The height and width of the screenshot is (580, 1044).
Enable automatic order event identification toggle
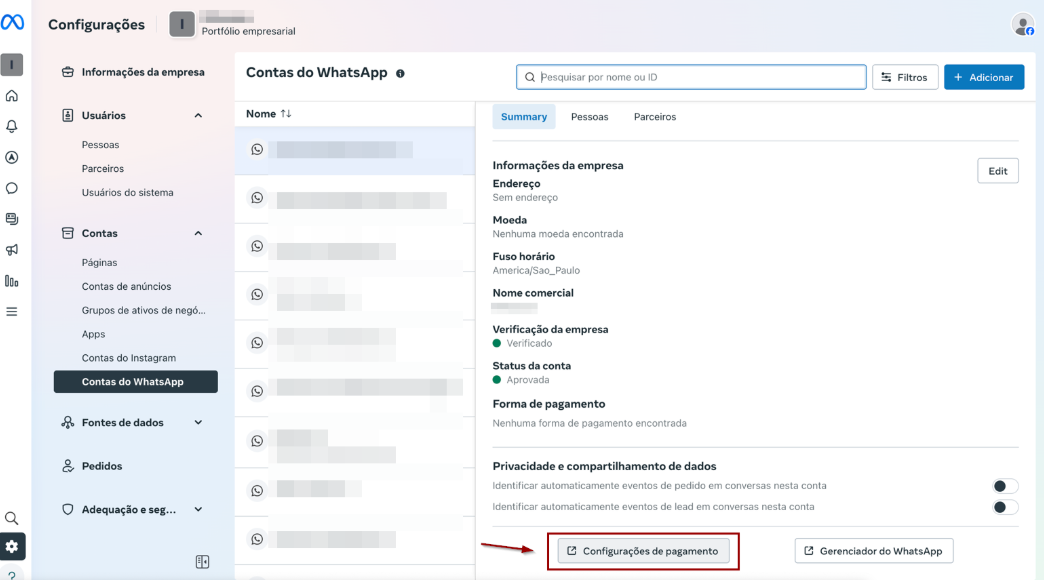click(1004, 486)
